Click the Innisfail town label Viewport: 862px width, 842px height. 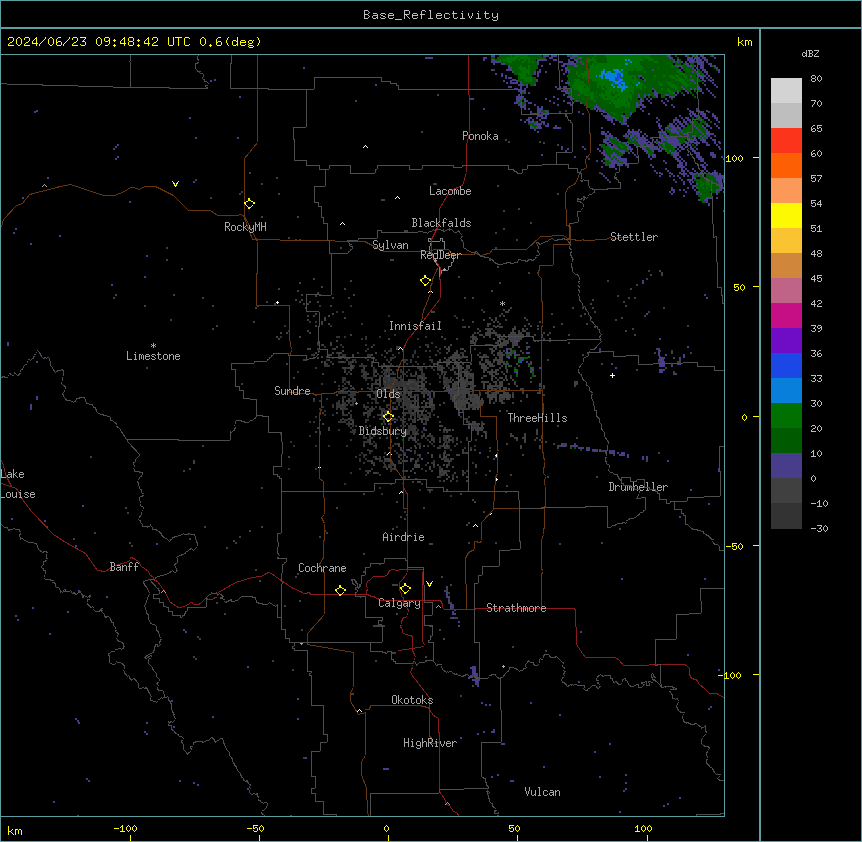tap(415, 326)
